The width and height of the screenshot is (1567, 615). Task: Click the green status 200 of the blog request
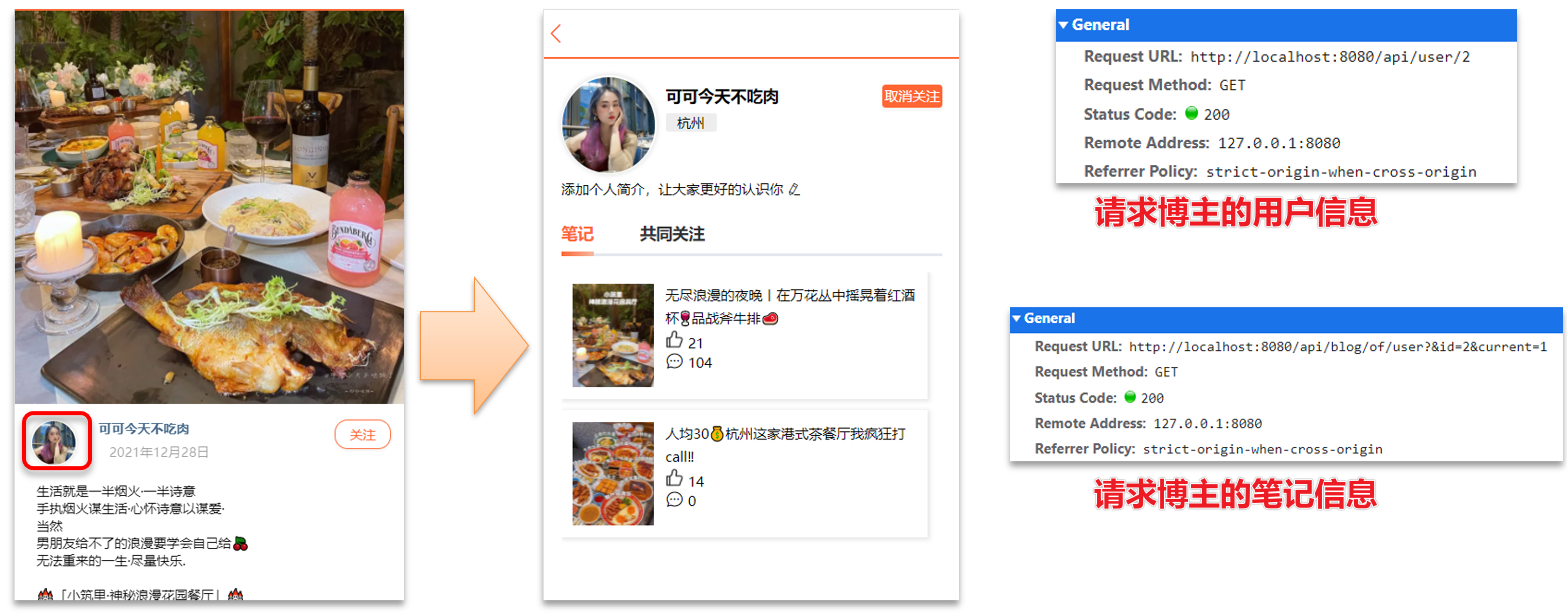click(x=1144, y=398)
